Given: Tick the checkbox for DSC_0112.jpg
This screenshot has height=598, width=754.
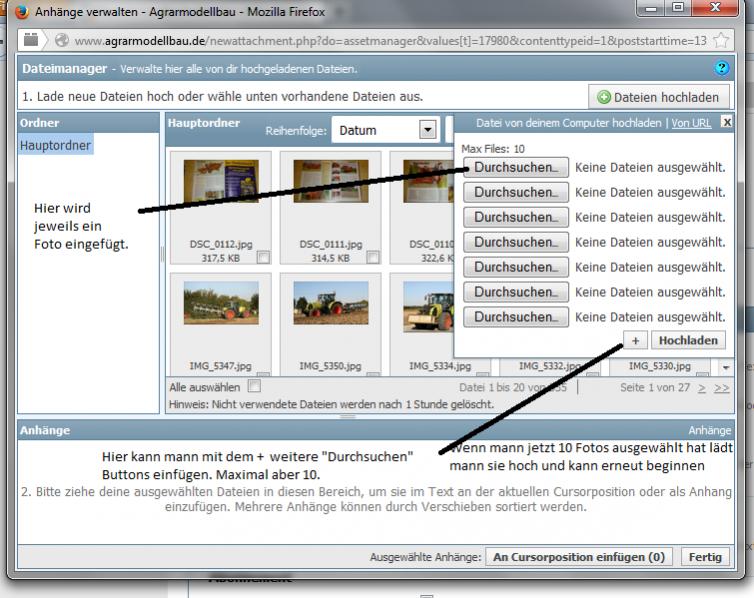Looking at the screenshot, I should (x=263, y=257).
